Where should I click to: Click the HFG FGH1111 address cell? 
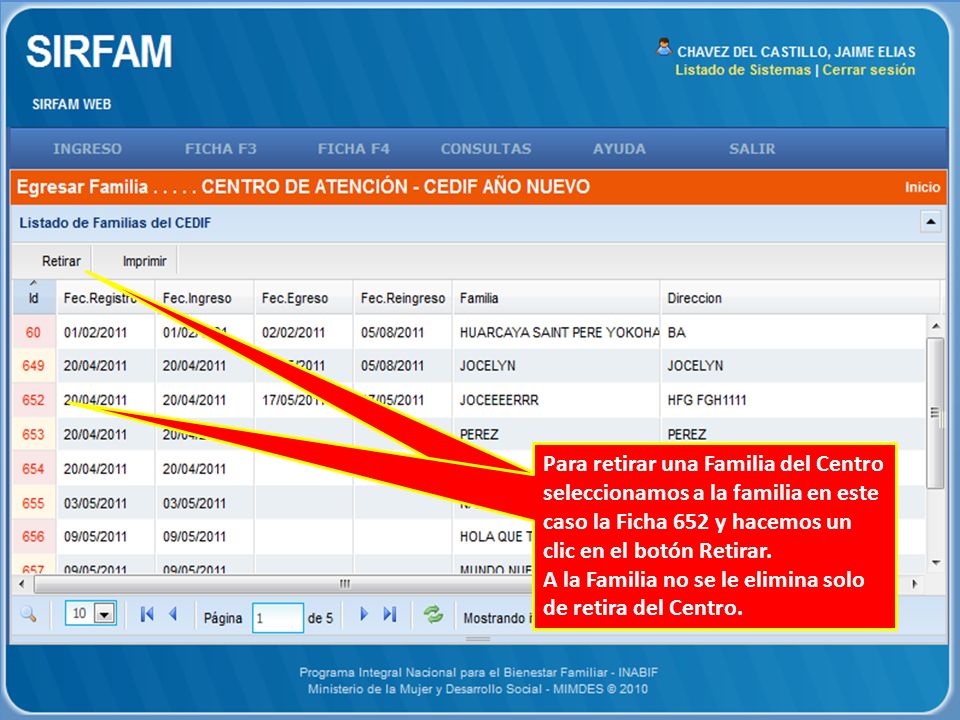point(793,400)
